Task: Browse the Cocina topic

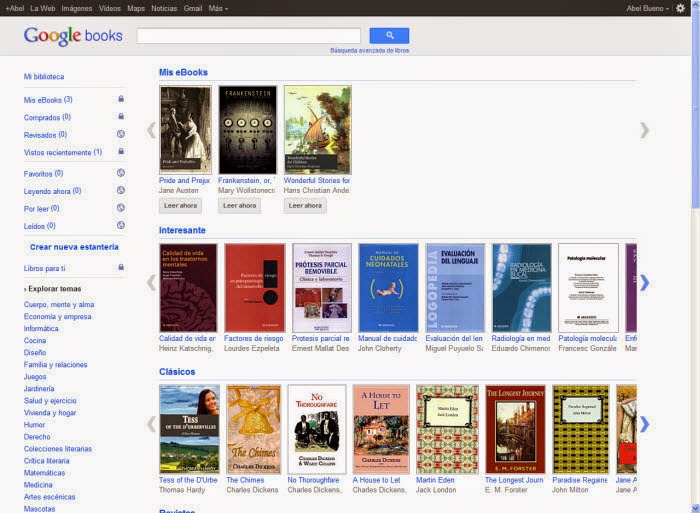Action: click(35, 341)
